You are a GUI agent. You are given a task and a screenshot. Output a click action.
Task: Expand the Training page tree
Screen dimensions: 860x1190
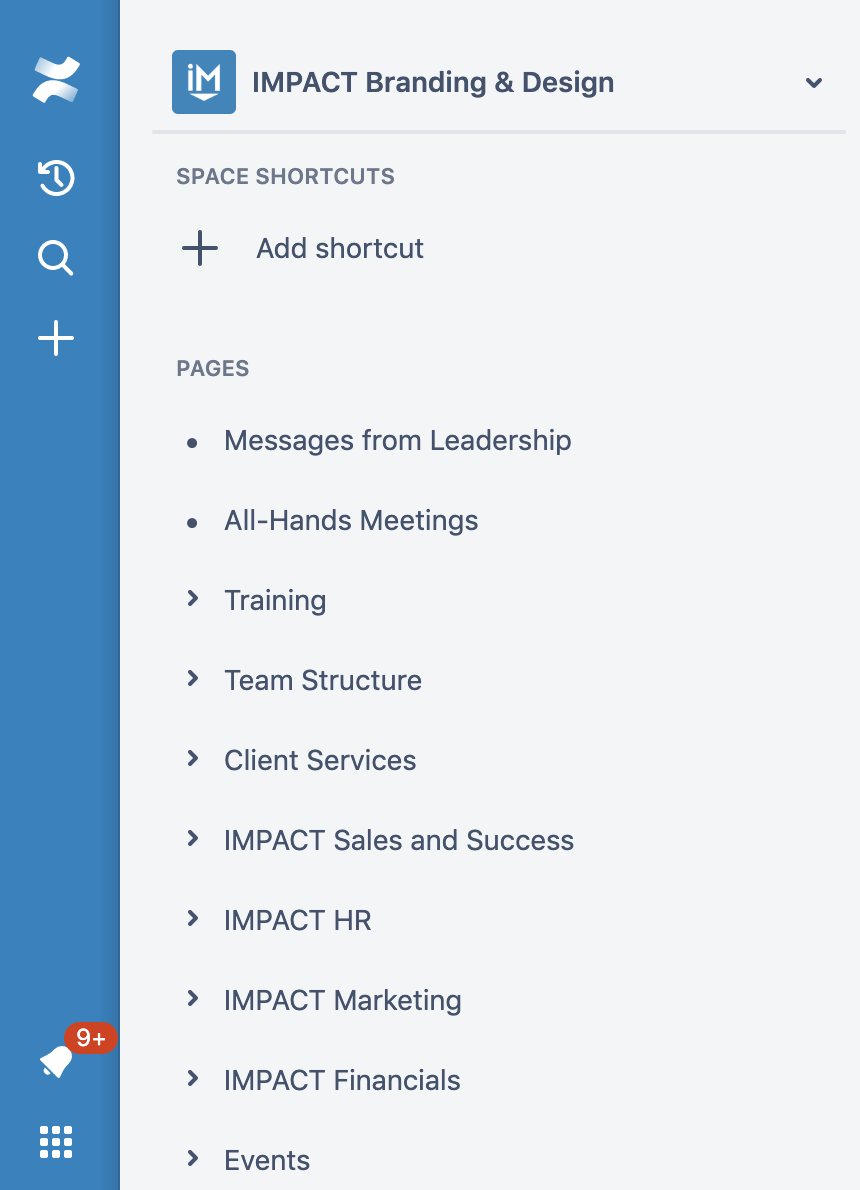click(x=193, y=599)
